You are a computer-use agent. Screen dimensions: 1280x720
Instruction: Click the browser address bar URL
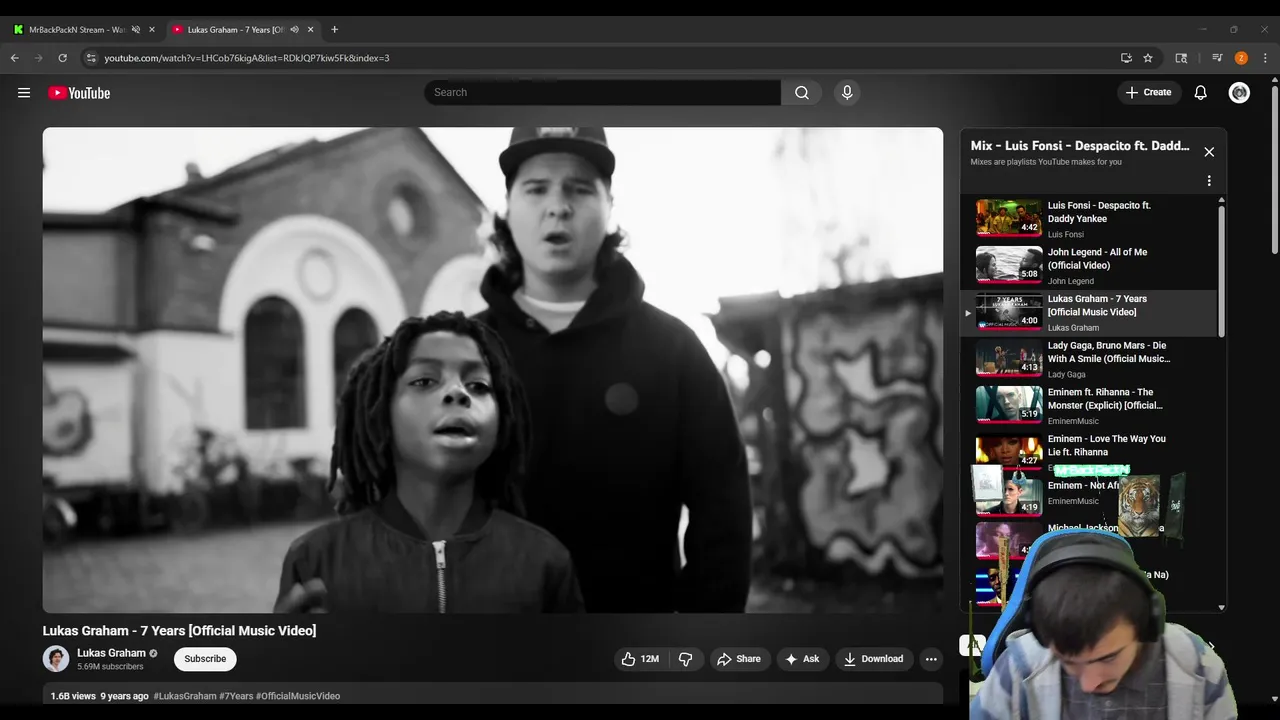pyautogui.click(x=247, y=58)
